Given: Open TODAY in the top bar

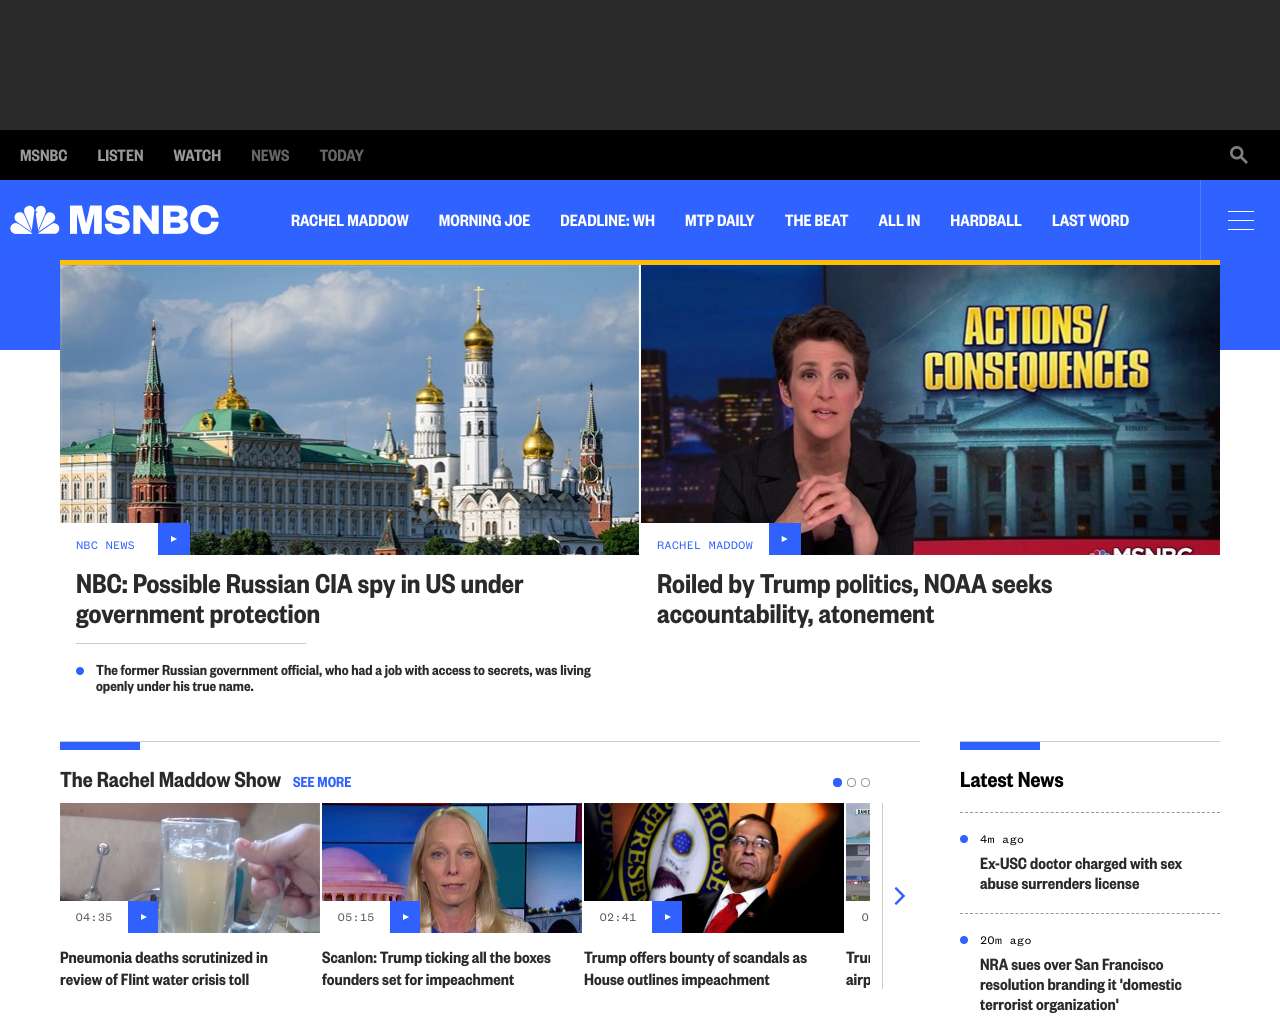Looking at the screenshot, I should (341, 155).
